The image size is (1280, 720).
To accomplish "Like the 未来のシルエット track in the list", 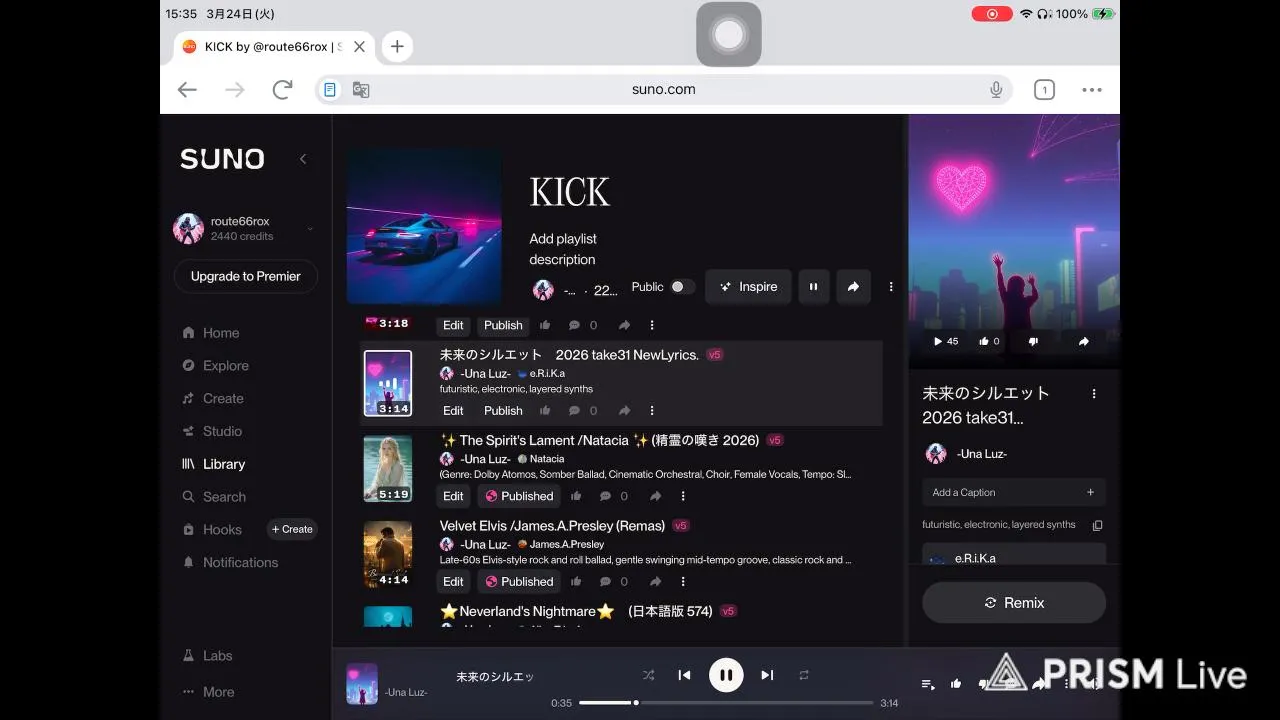I will (545, 411).
